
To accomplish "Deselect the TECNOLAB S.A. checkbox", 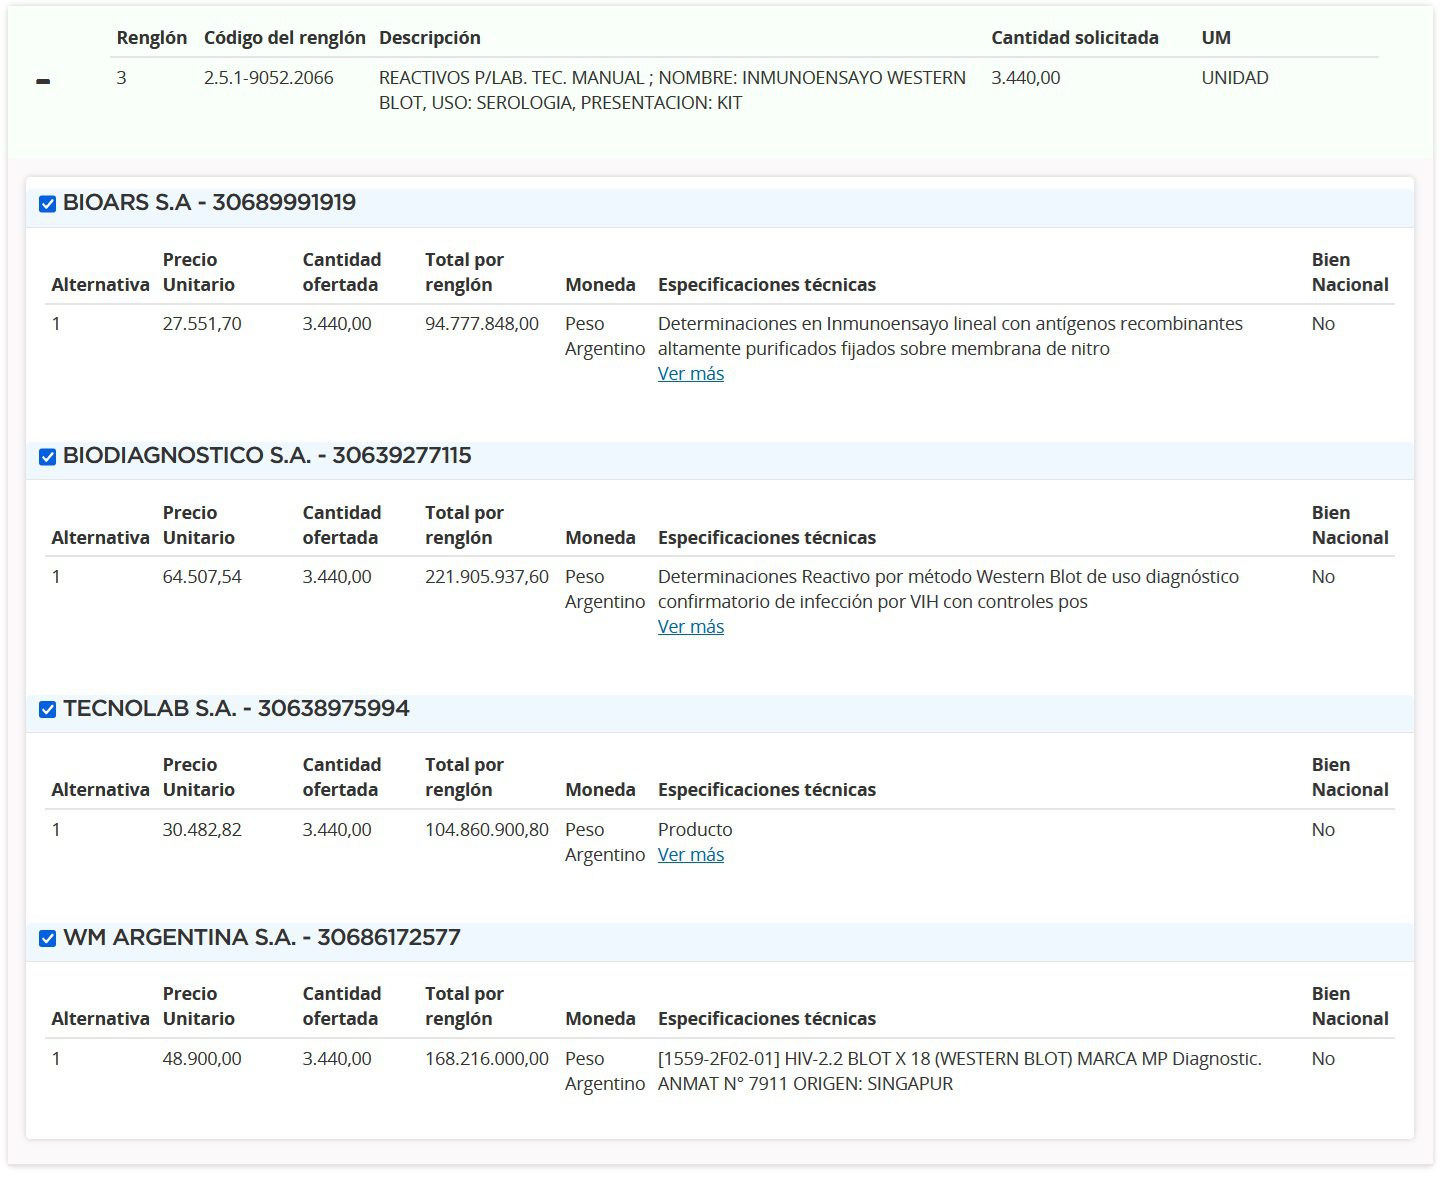I will tap(47, 710).
